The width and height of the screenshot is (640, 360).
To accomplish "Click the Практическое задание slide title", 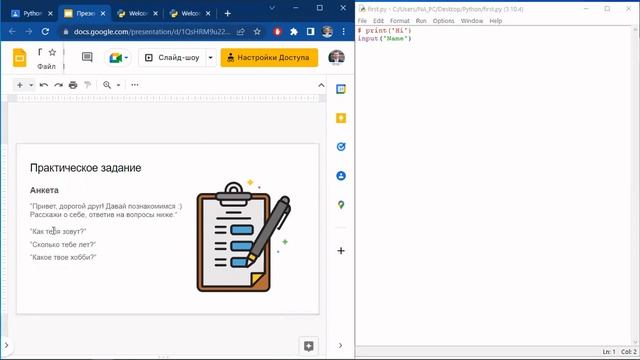I will pyautogui.click(x=85, y=168).
